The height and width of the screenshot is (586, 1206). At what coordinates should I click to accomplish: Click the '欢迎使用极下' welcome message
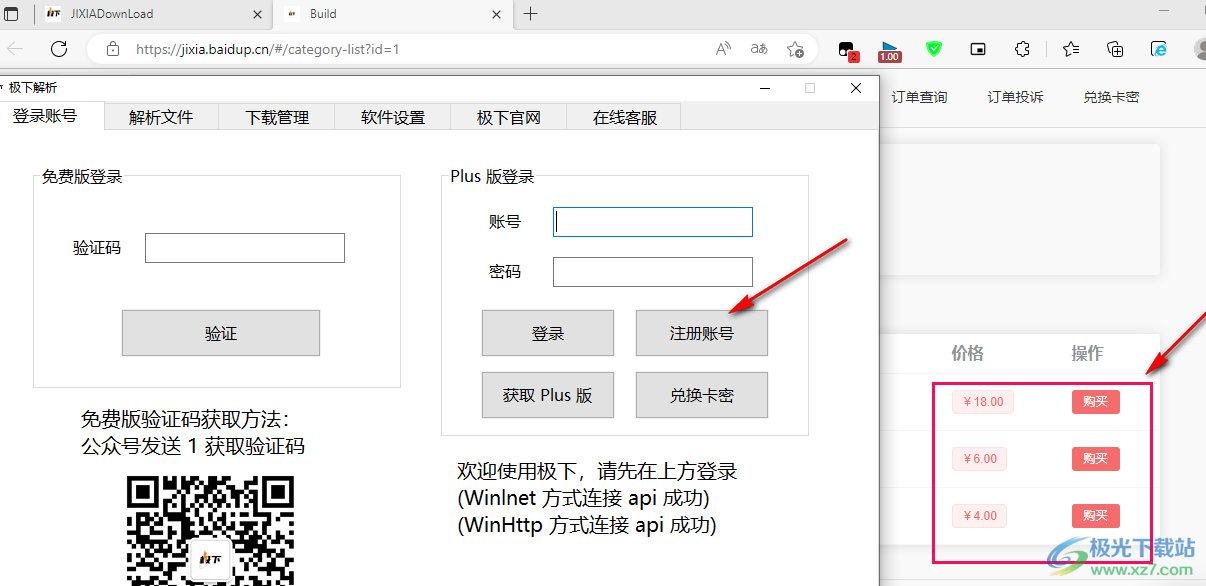pyautogui.click(x=597, y=471)
